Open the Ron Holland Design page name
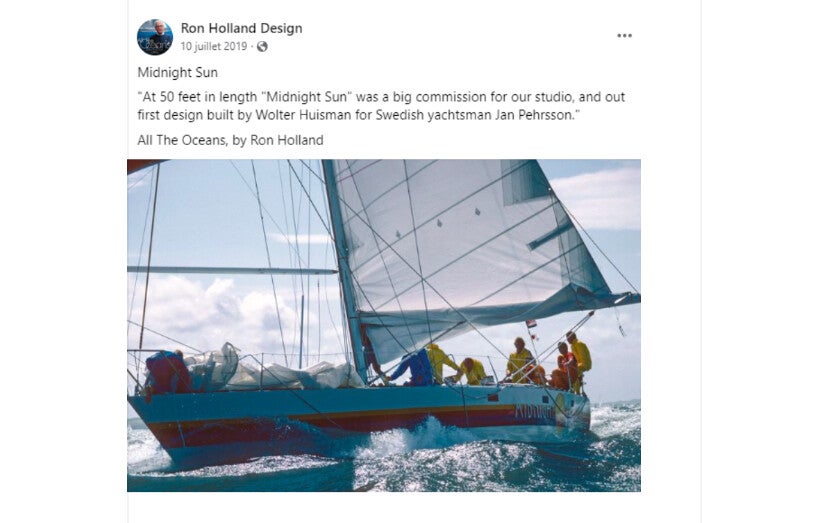 point(241,28)
